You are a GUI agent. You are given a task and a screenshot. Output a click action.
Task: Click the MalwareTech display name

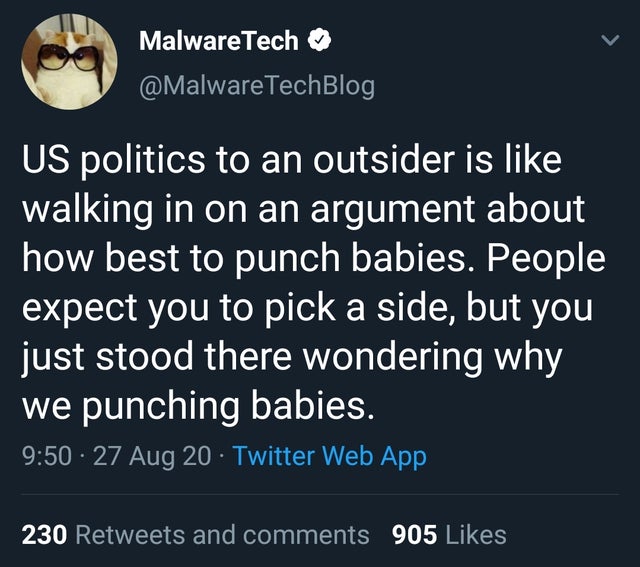click(218, 40)
